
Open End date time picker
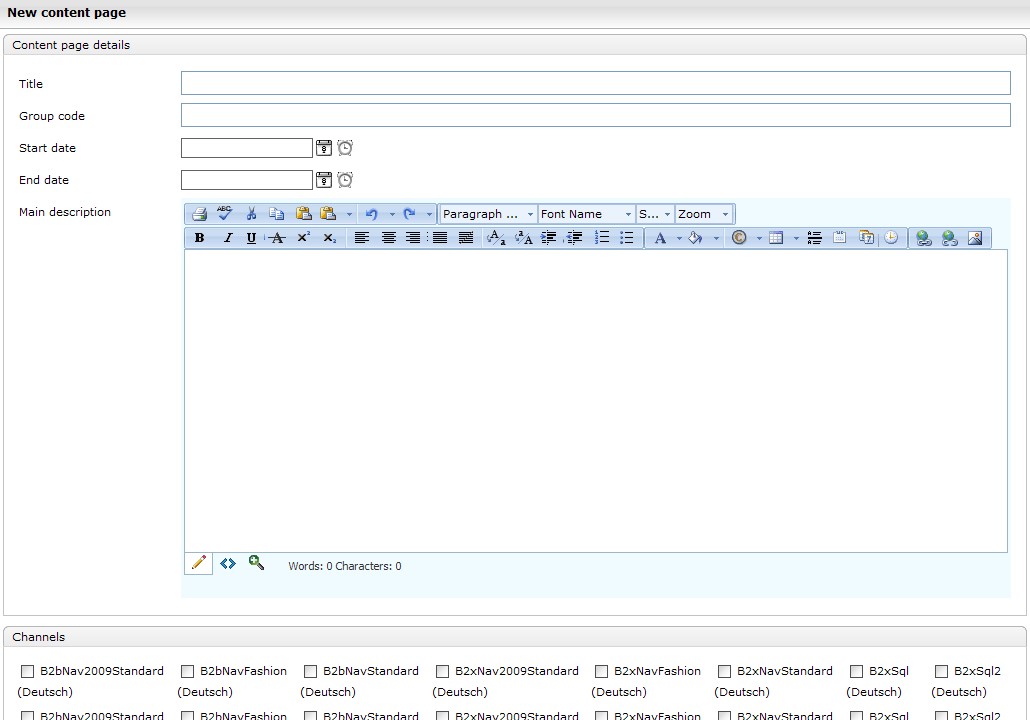345,179
